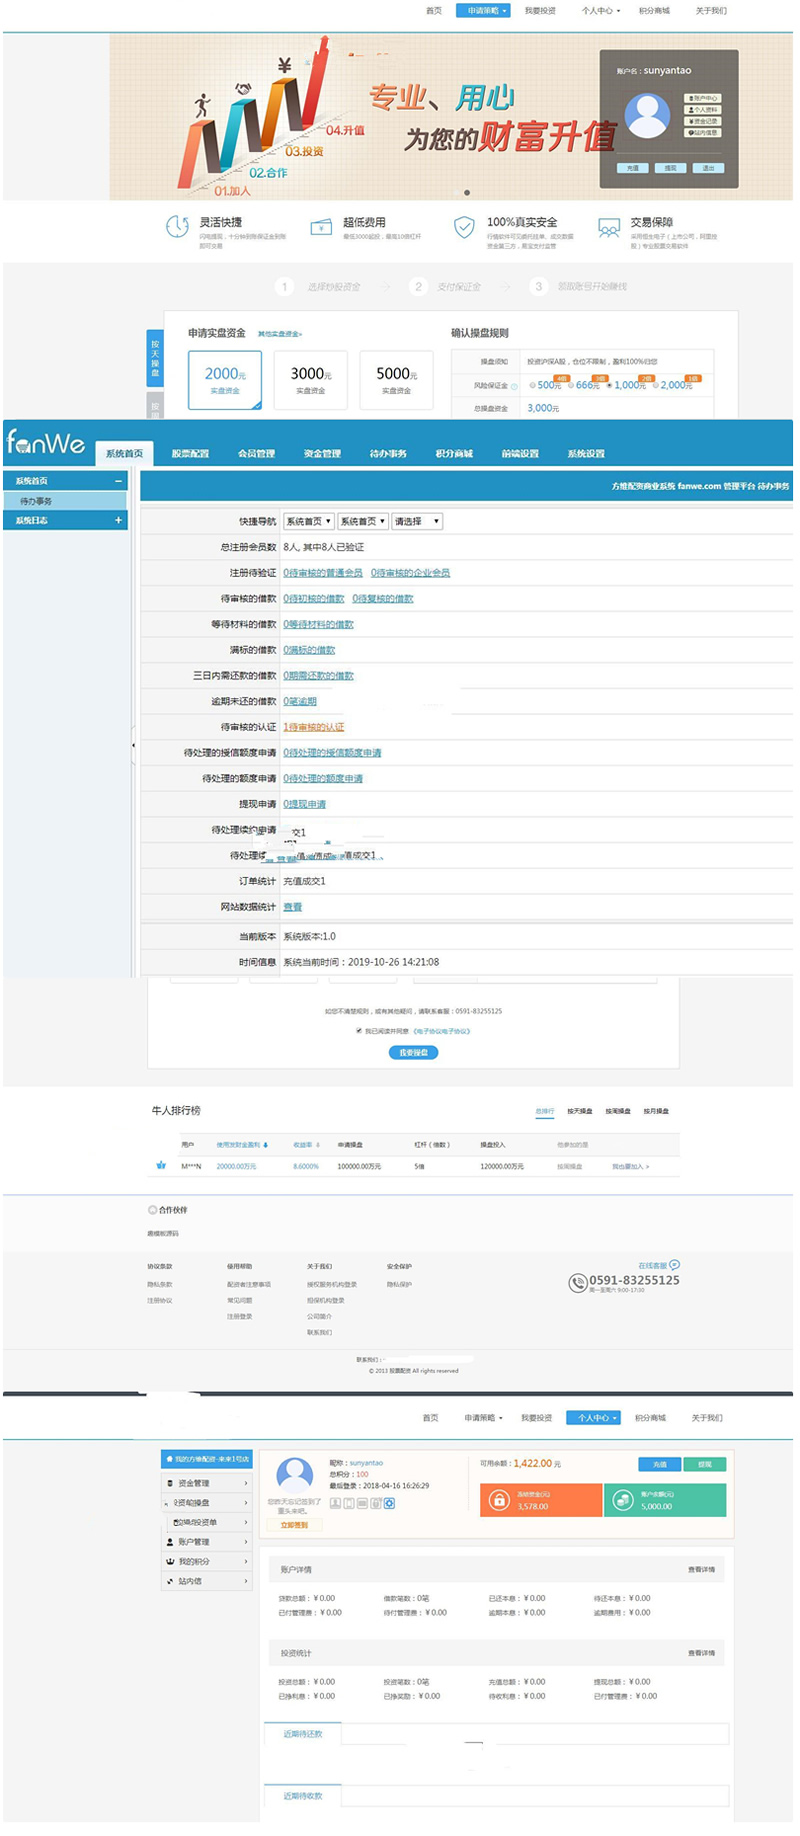Click the fanWe logo in admin header
The width and height of the screenshot is (800, 1836).
(46, 442)
